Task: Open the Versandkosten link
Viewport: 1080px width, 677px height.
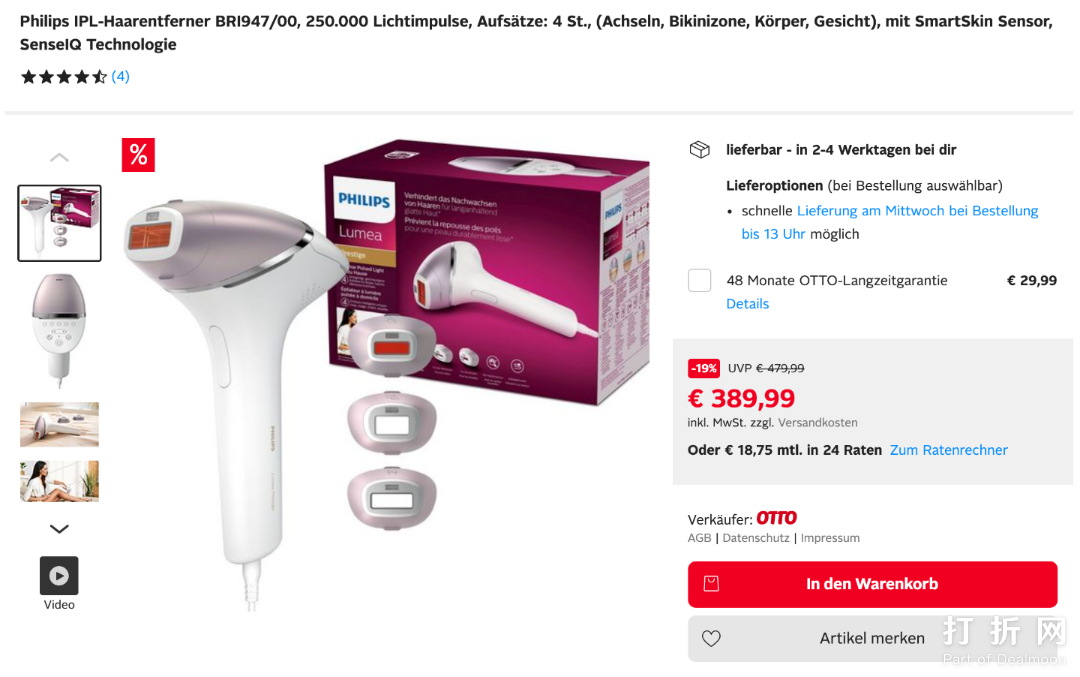Action: point(818,423)
